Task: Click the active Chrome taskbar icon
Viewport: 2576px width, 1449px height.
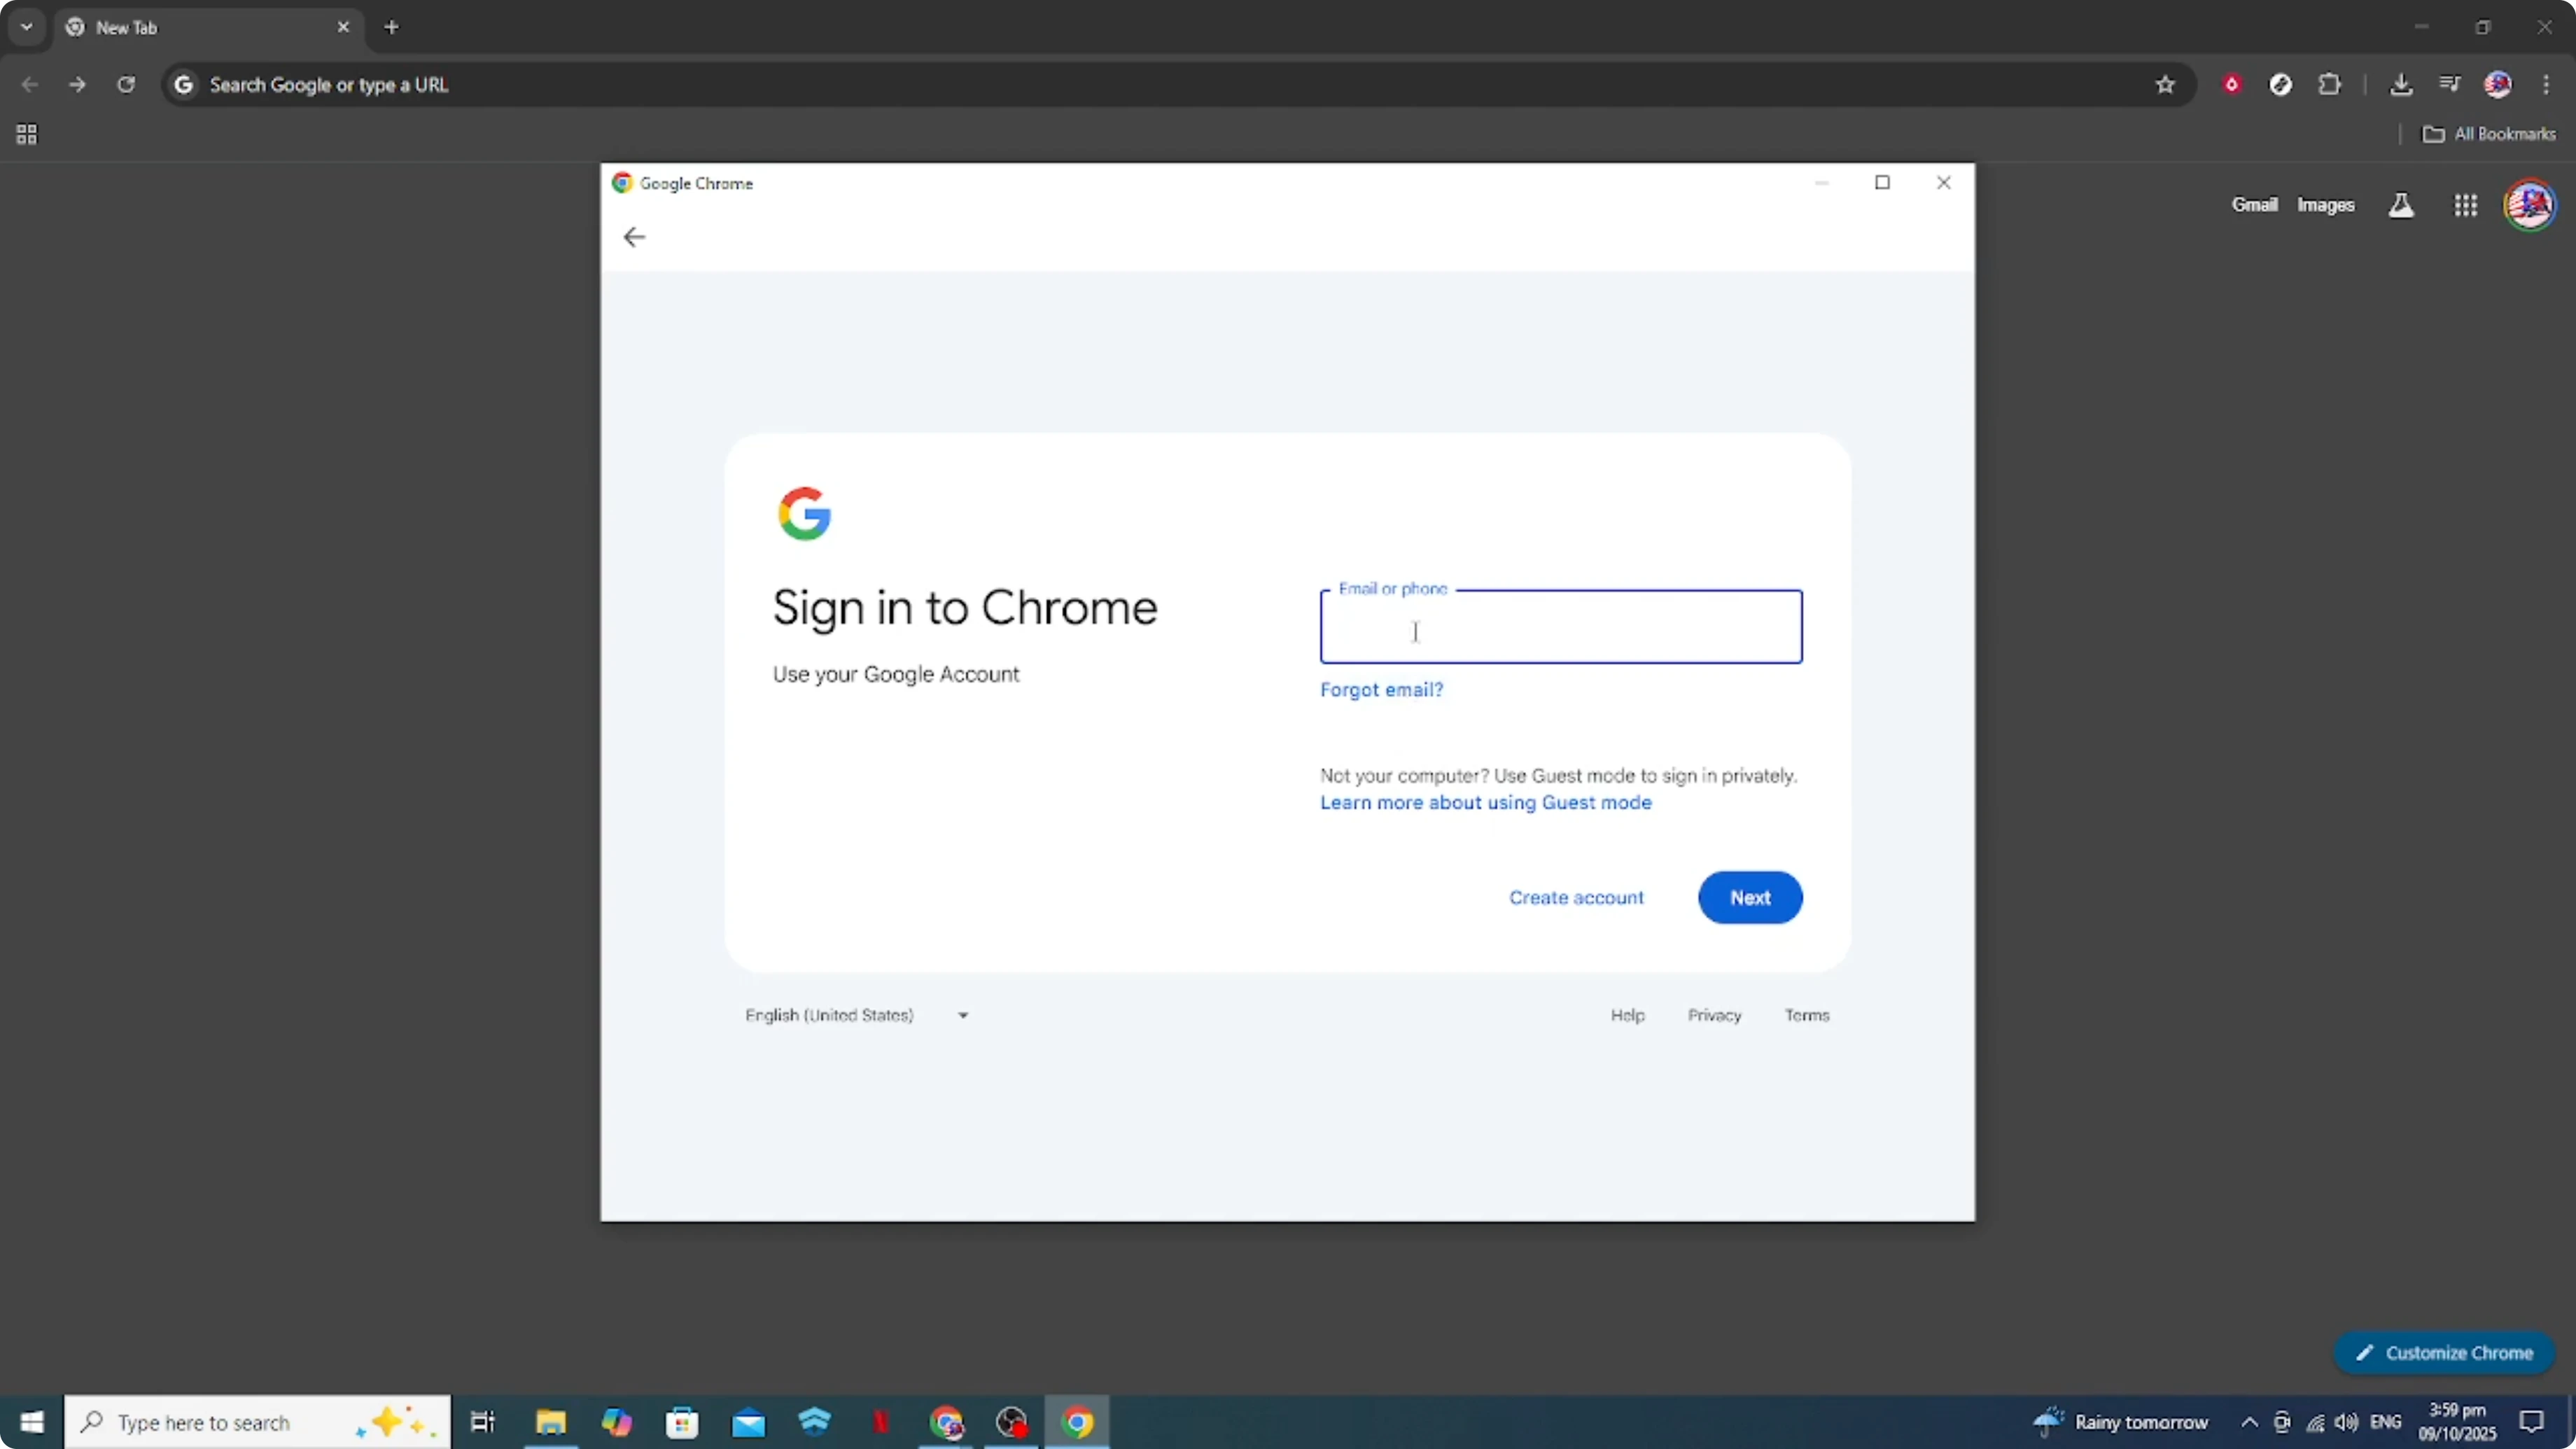Action: pos(1077,1422)
